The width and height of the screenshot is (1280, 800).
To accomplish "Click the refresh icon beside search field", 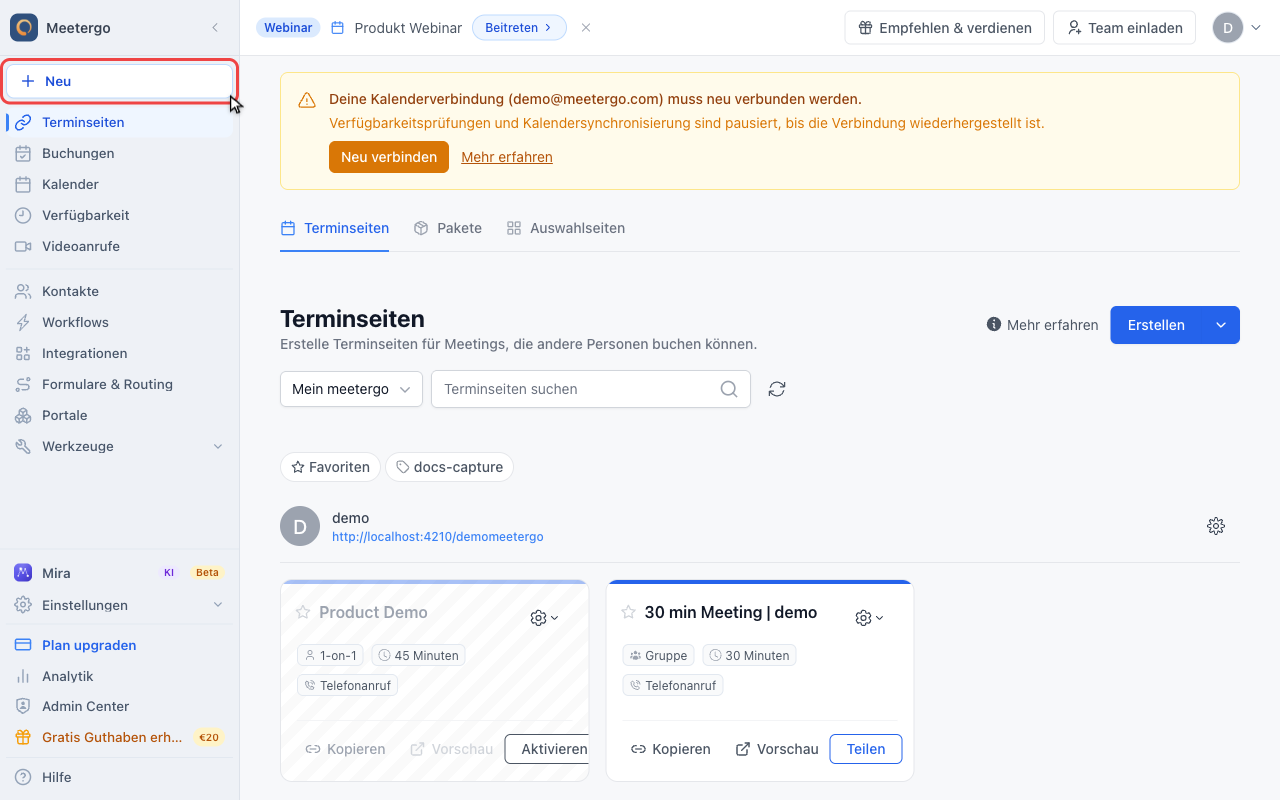I will [x=777, y=389].
